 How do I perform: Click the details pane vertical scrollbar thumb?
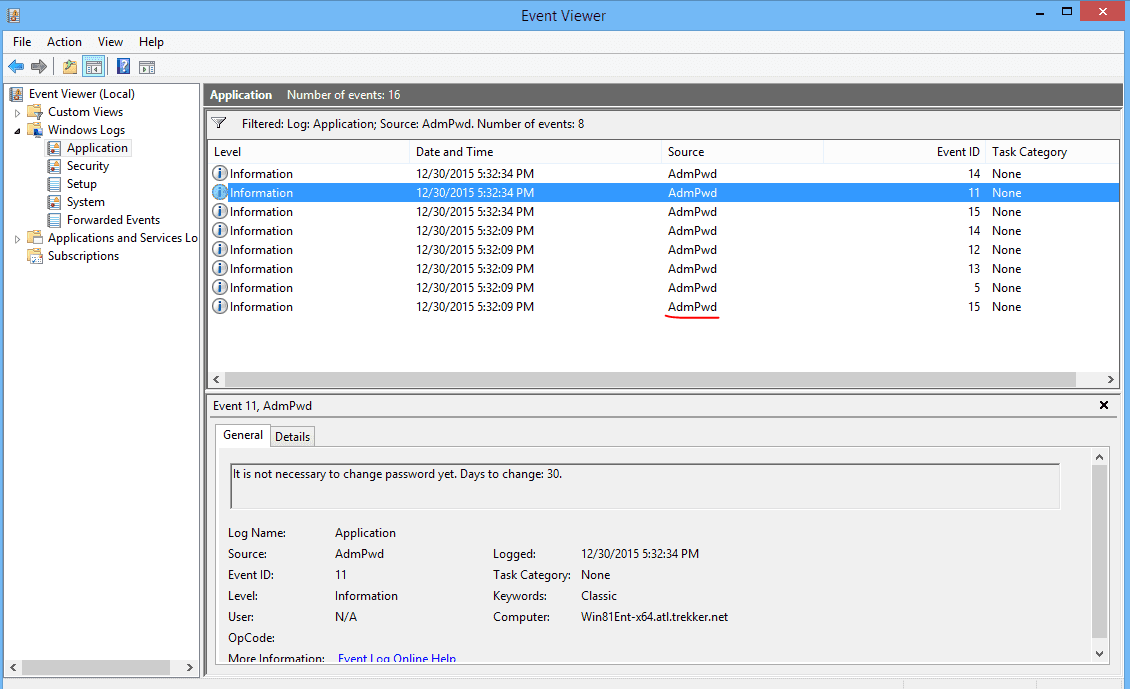tap(1099, 551)
